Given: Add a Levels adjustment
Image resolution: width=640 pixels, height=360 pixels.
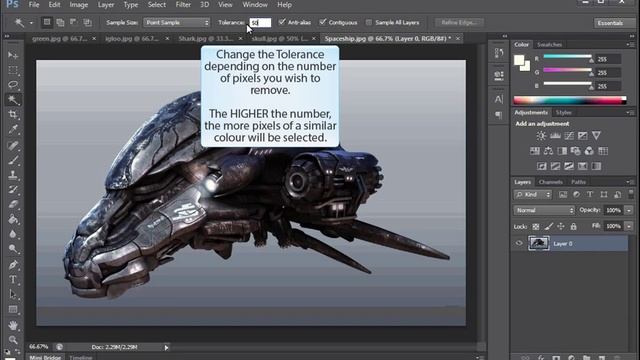Looking at the screenshot, I should (x=555, y=136).
